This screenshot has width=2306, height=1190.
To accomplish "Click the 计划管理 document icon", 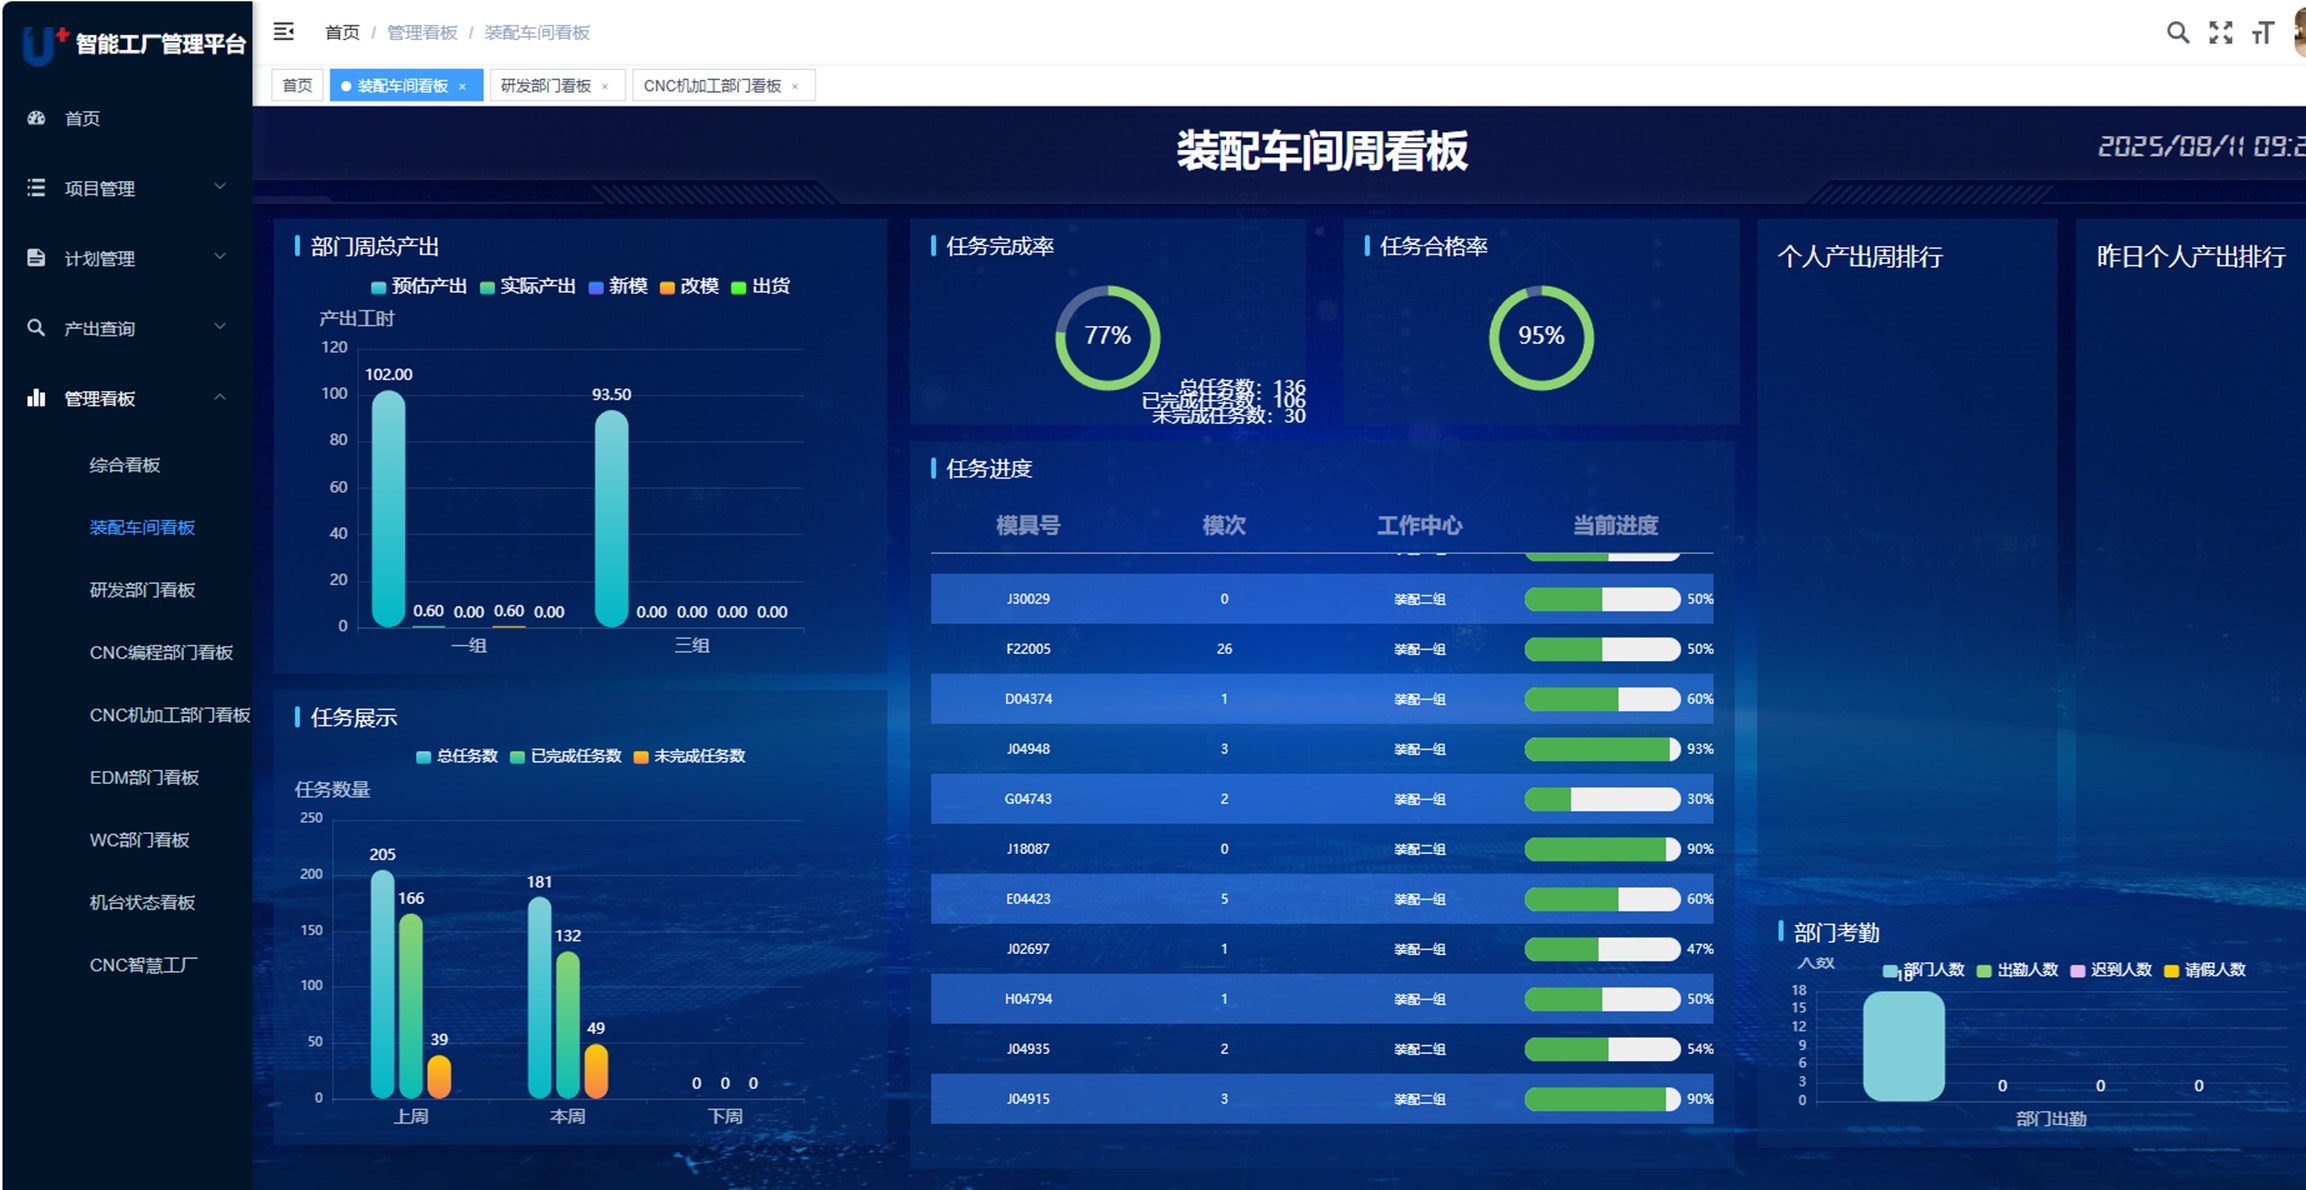I will click(37, 258).
